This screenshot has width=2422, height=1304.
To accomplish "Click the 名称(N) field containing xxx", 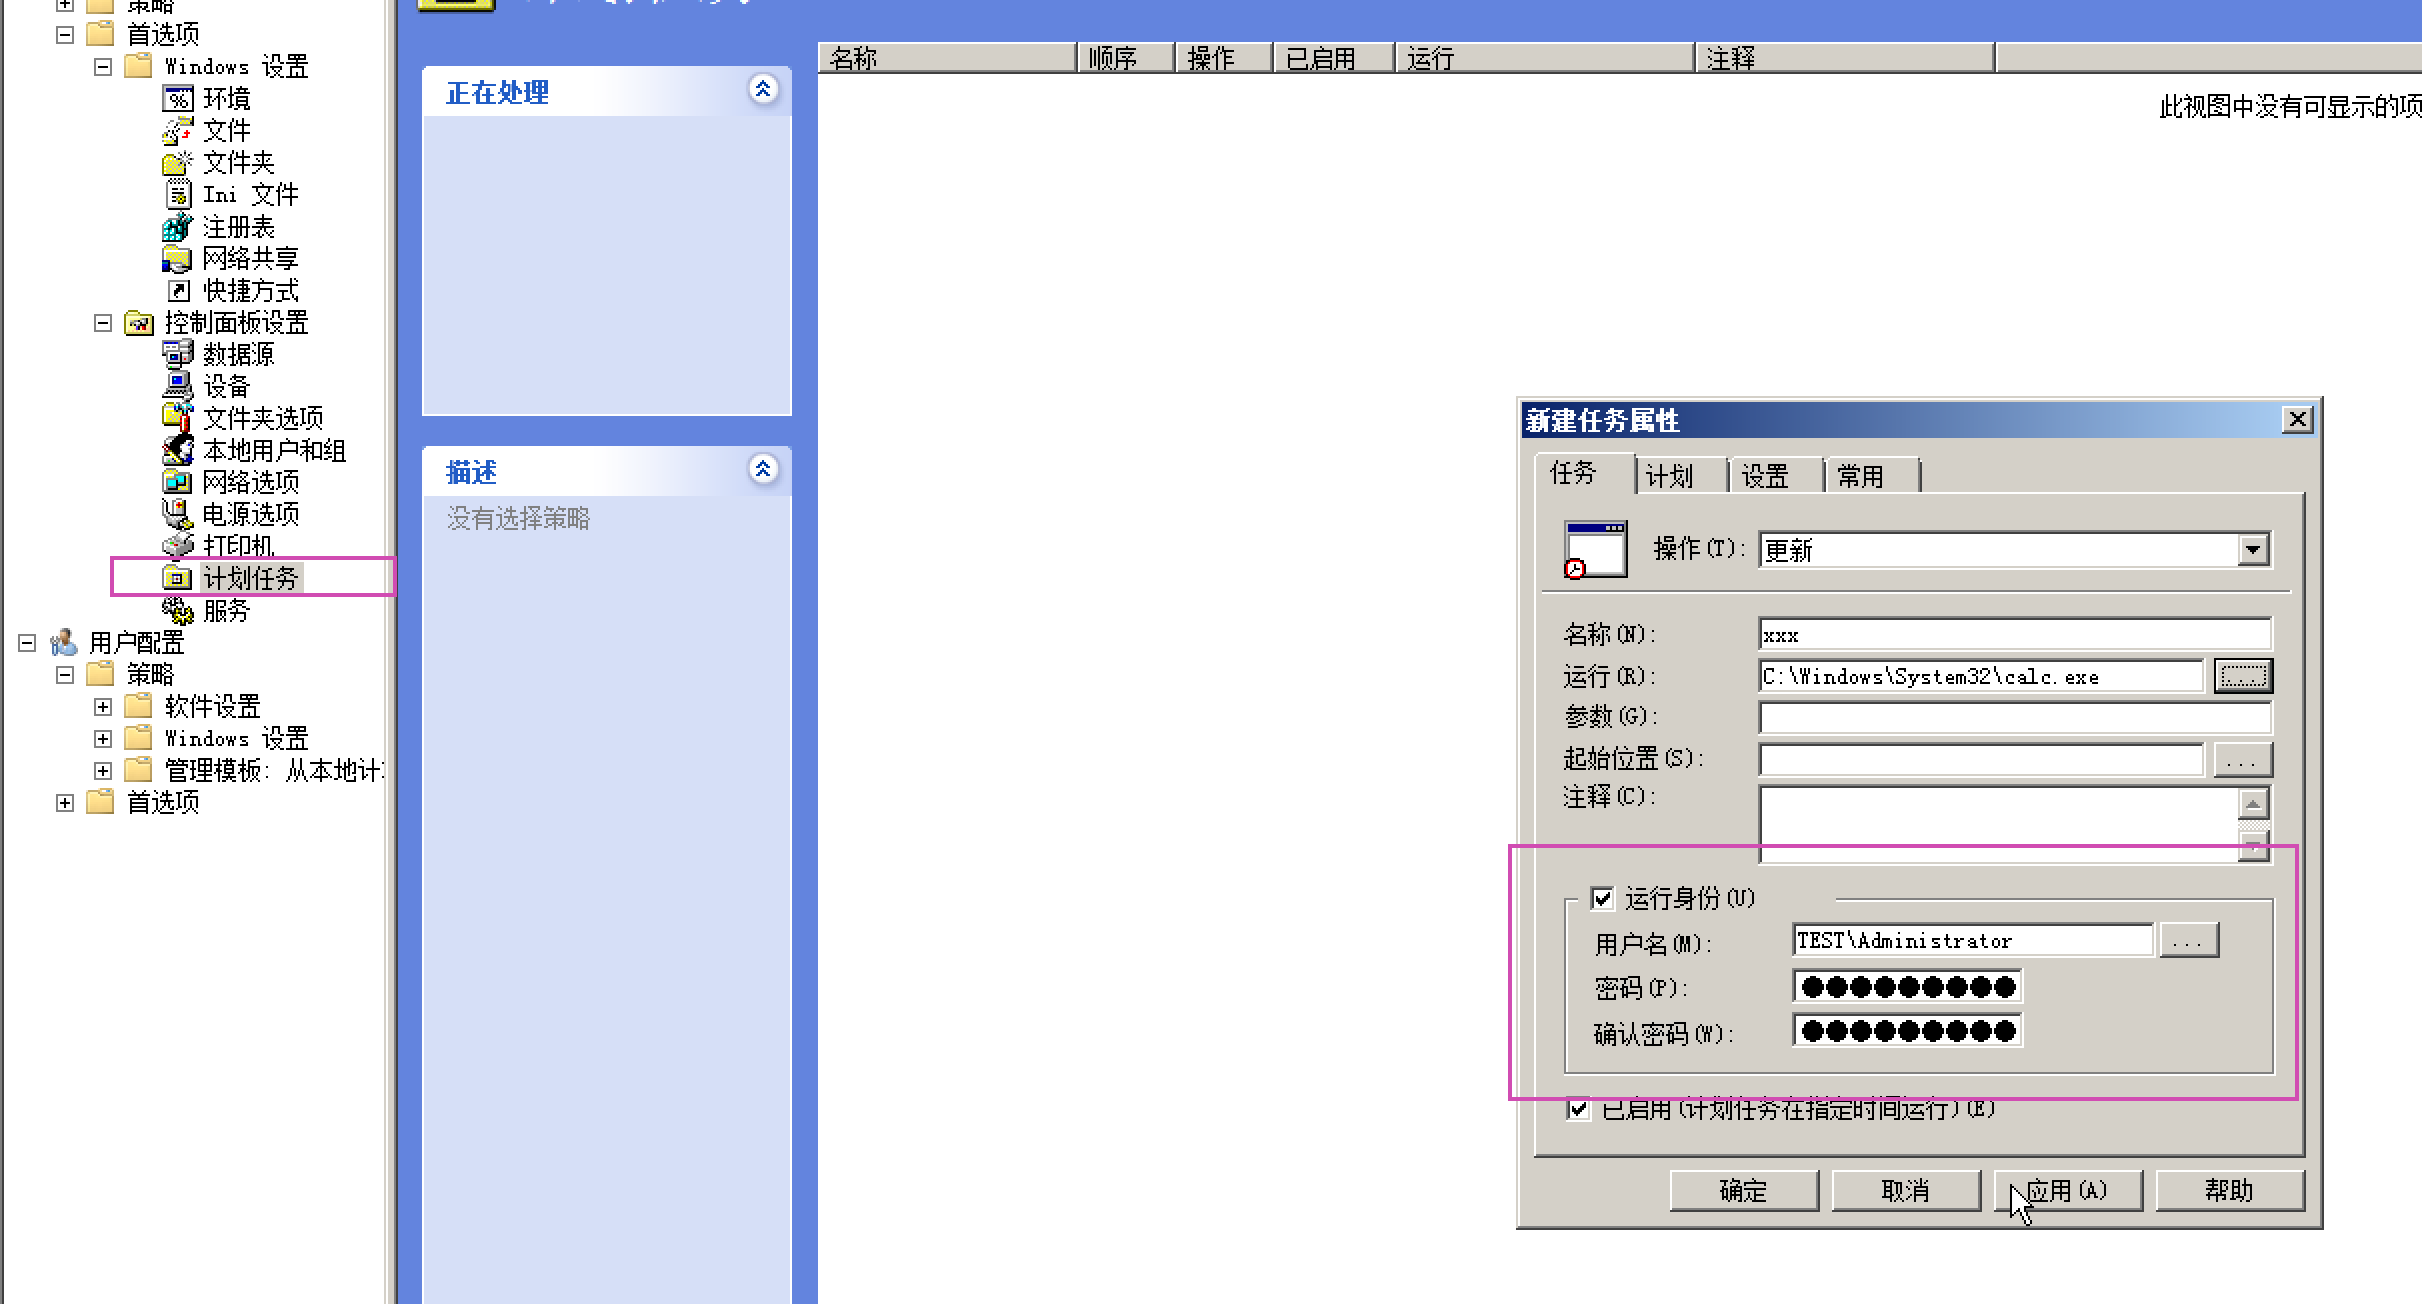I will tap(2010, 634).
